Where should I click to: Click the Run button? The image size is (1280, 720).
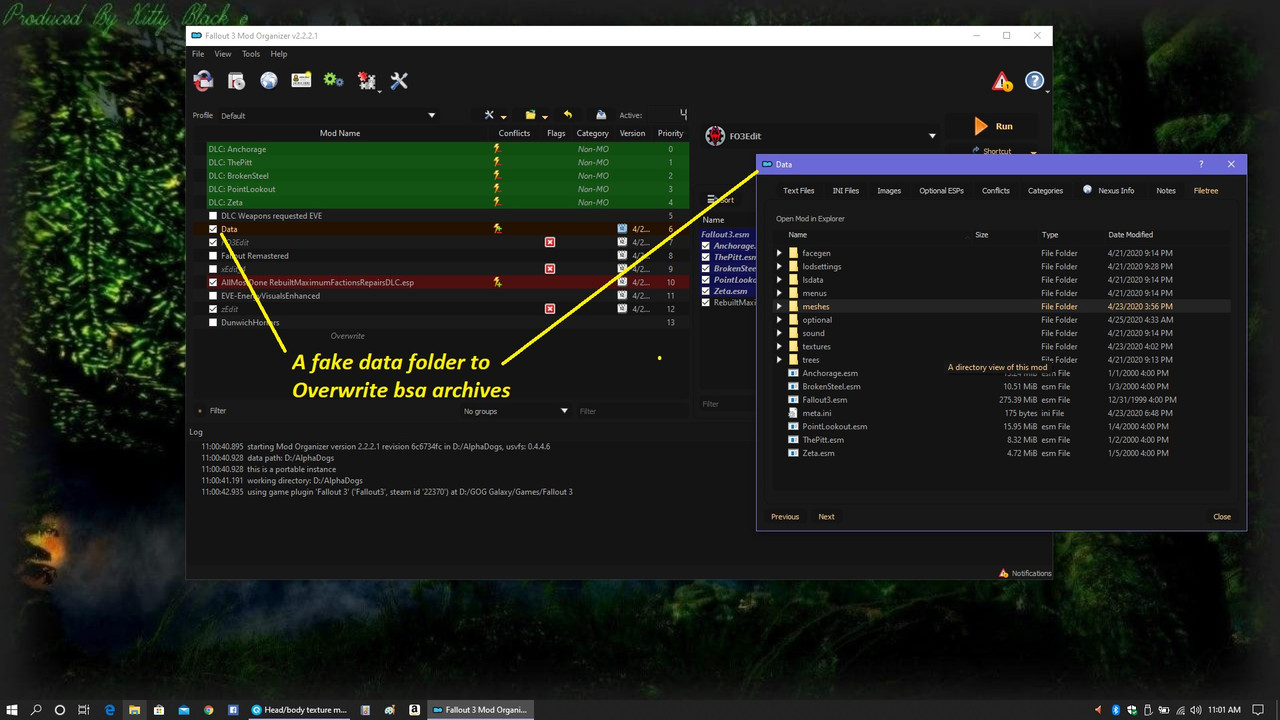click(993, 126)
